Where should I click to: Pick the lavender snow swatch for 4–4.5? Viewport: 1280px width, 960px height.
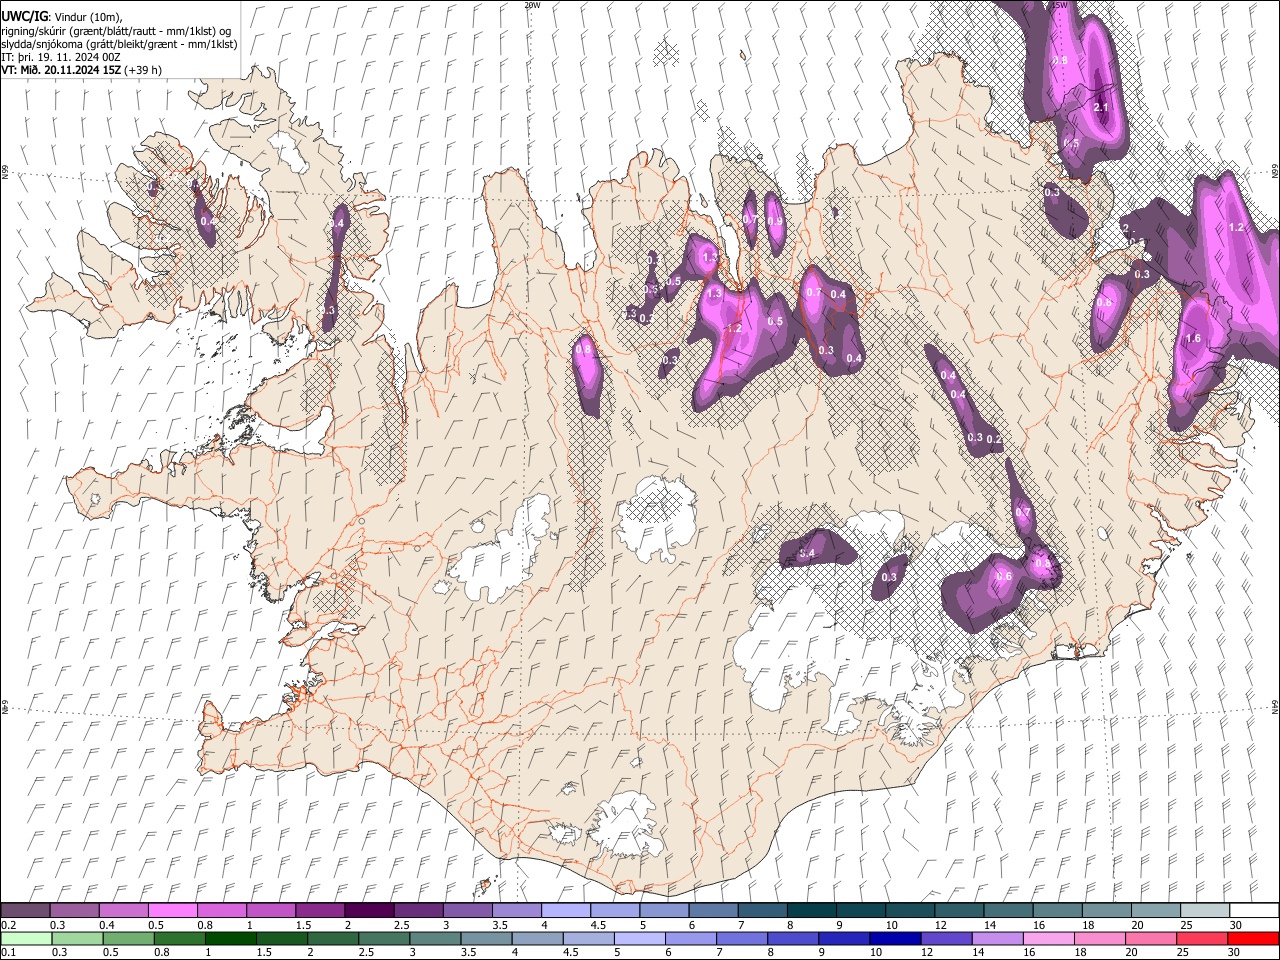coord(566,911)
